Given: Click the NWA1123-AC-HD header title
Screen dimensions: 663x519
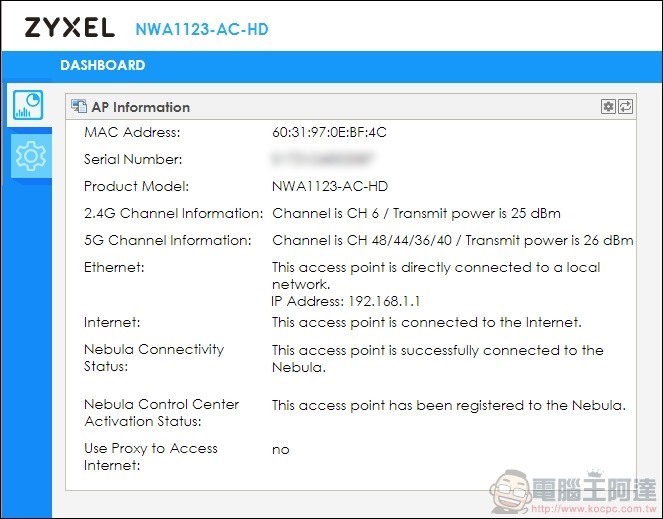Looking at the screenshot, I should click(x=202, y=29).
